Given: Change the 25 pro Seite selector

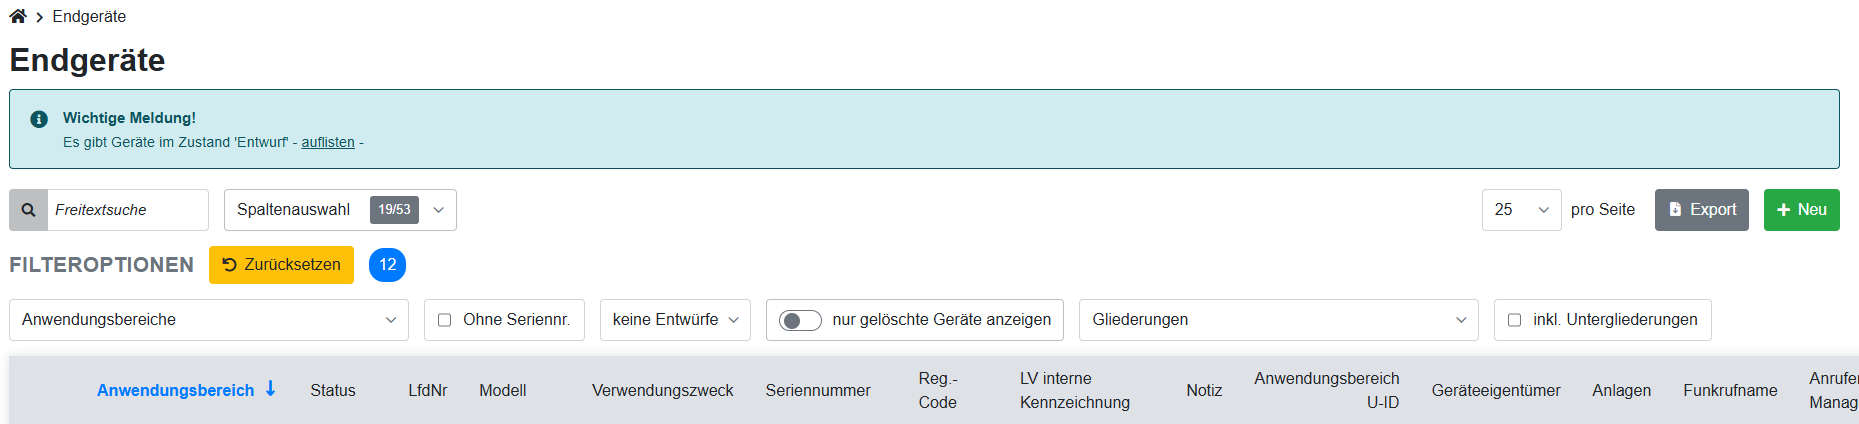Looking at the screenshot, I should [1521, 210].
